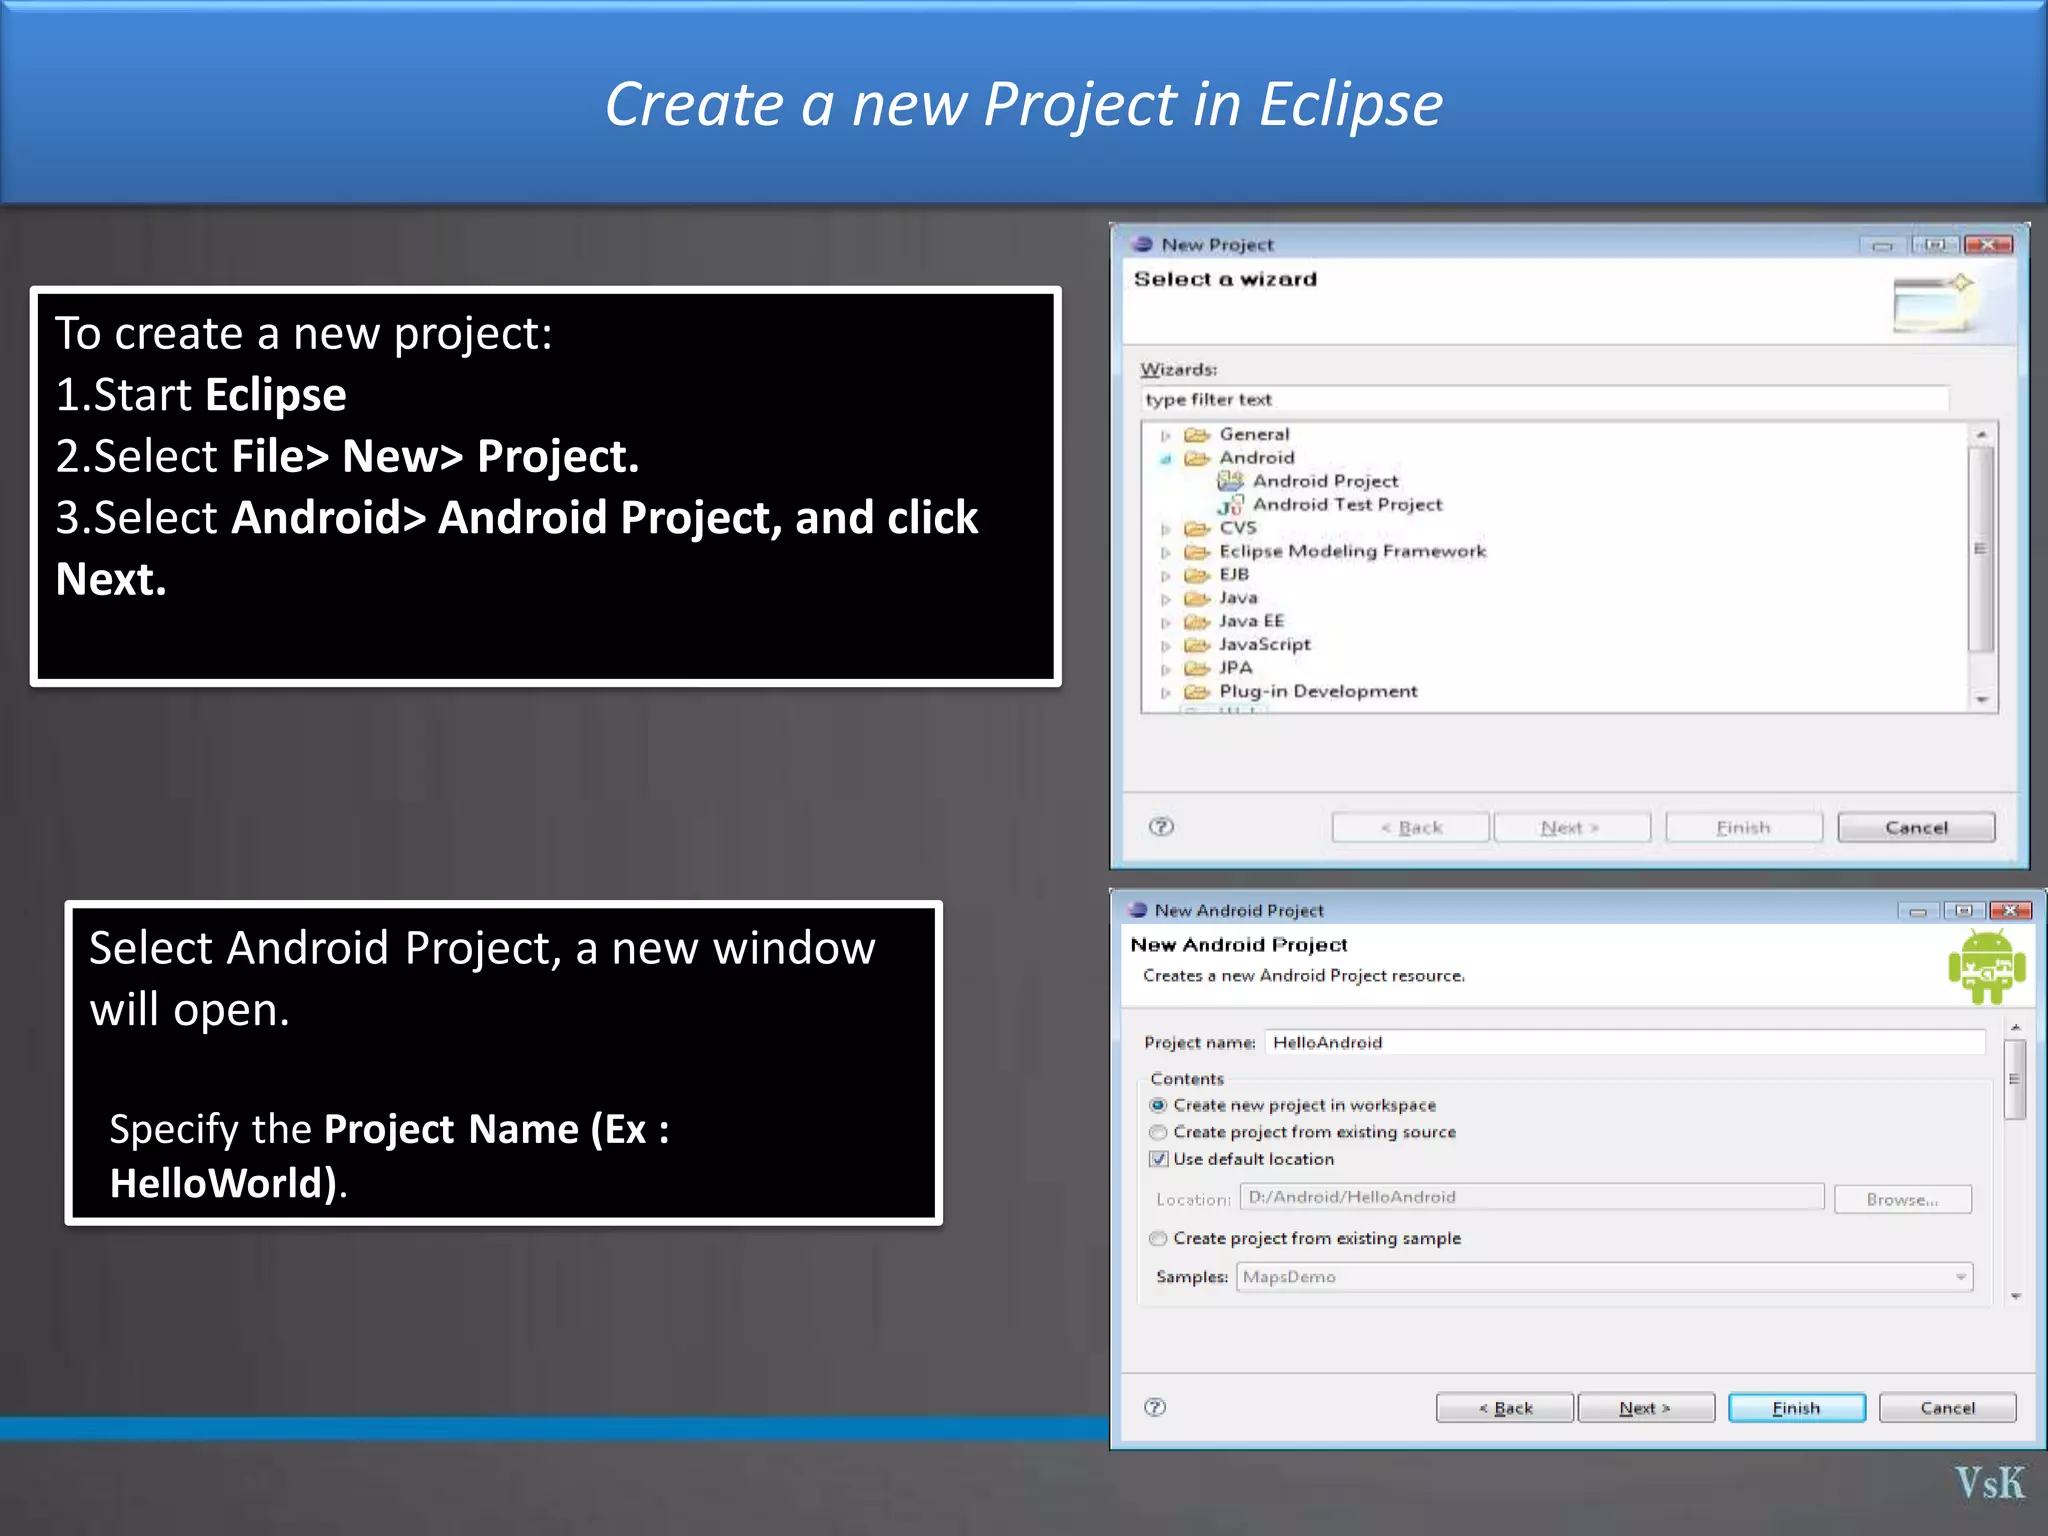The height and width of the screenshot is (1536, 2048).
Task: Click the wizard list scroll down arrow
Action: point(1981,699)
